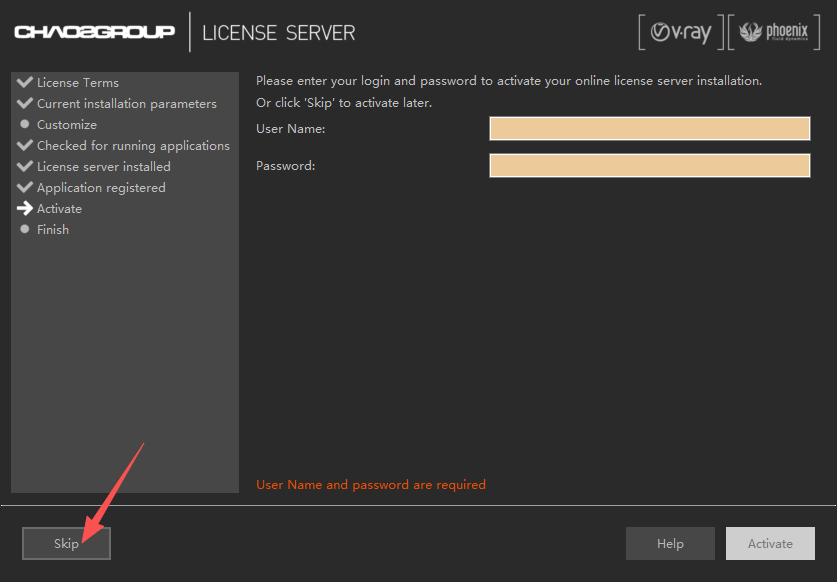This screenshot has width=837, height=582.
Task: Click the 'Password:' label
Action: click(x=286, y=166)
